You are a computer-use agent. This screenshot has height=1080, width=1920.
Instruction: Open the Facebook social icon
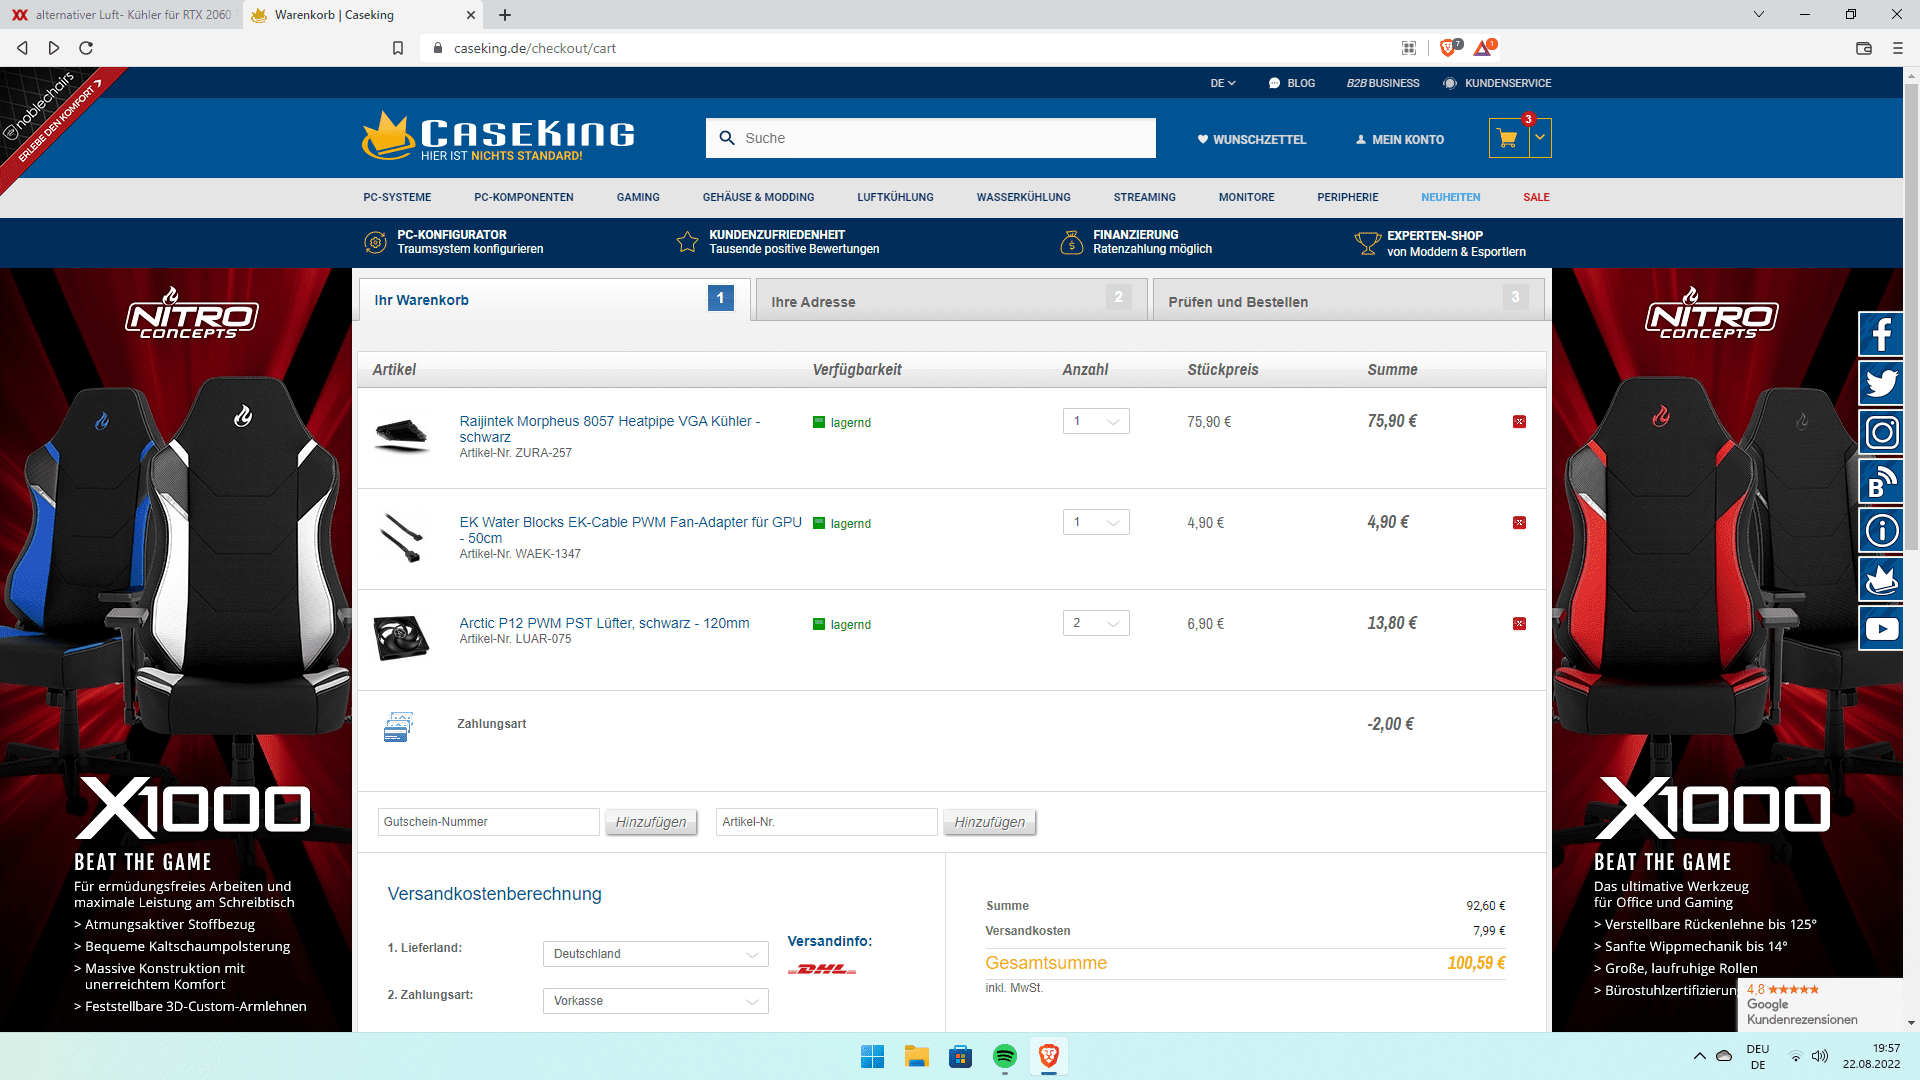(1881, 334)
